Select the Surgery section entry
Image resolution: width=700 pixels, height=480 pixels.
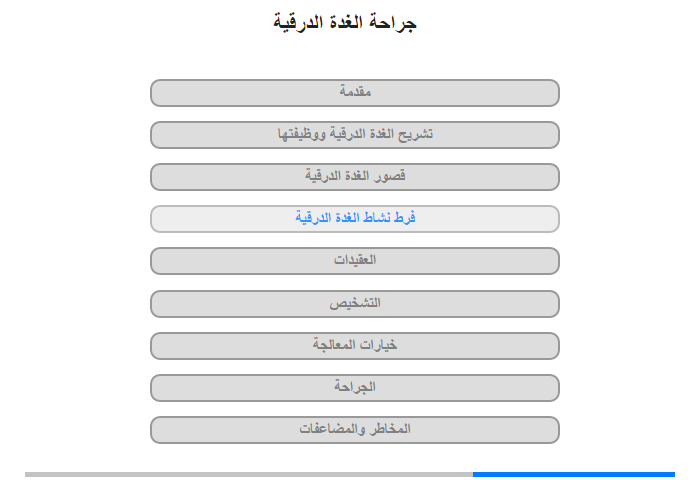coord(354,388)
